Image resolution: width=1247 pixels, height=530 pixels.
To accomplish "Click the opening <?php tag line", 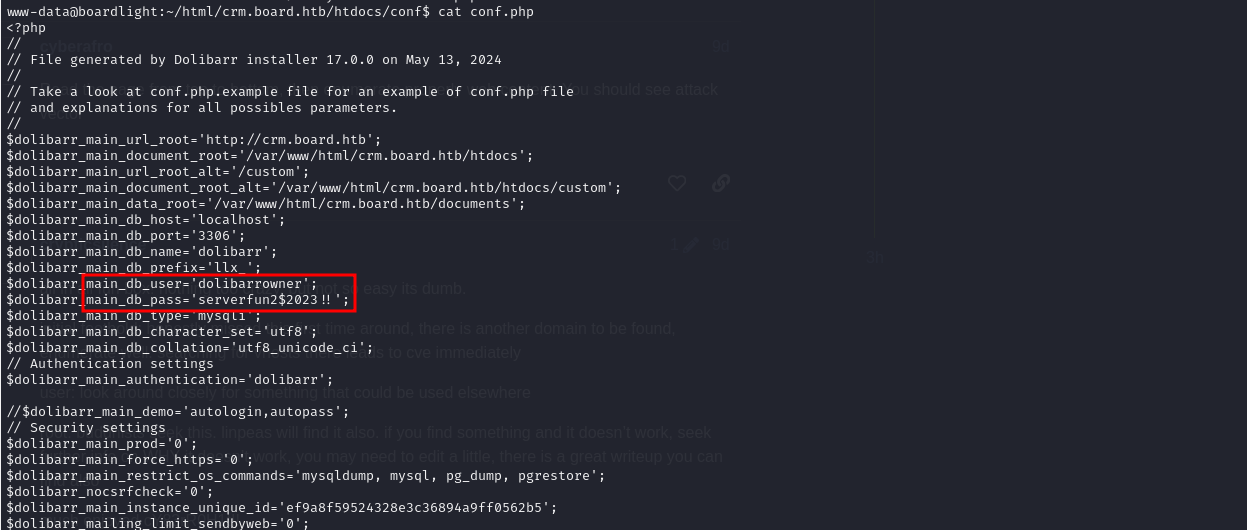I will (x=26, y=28).
